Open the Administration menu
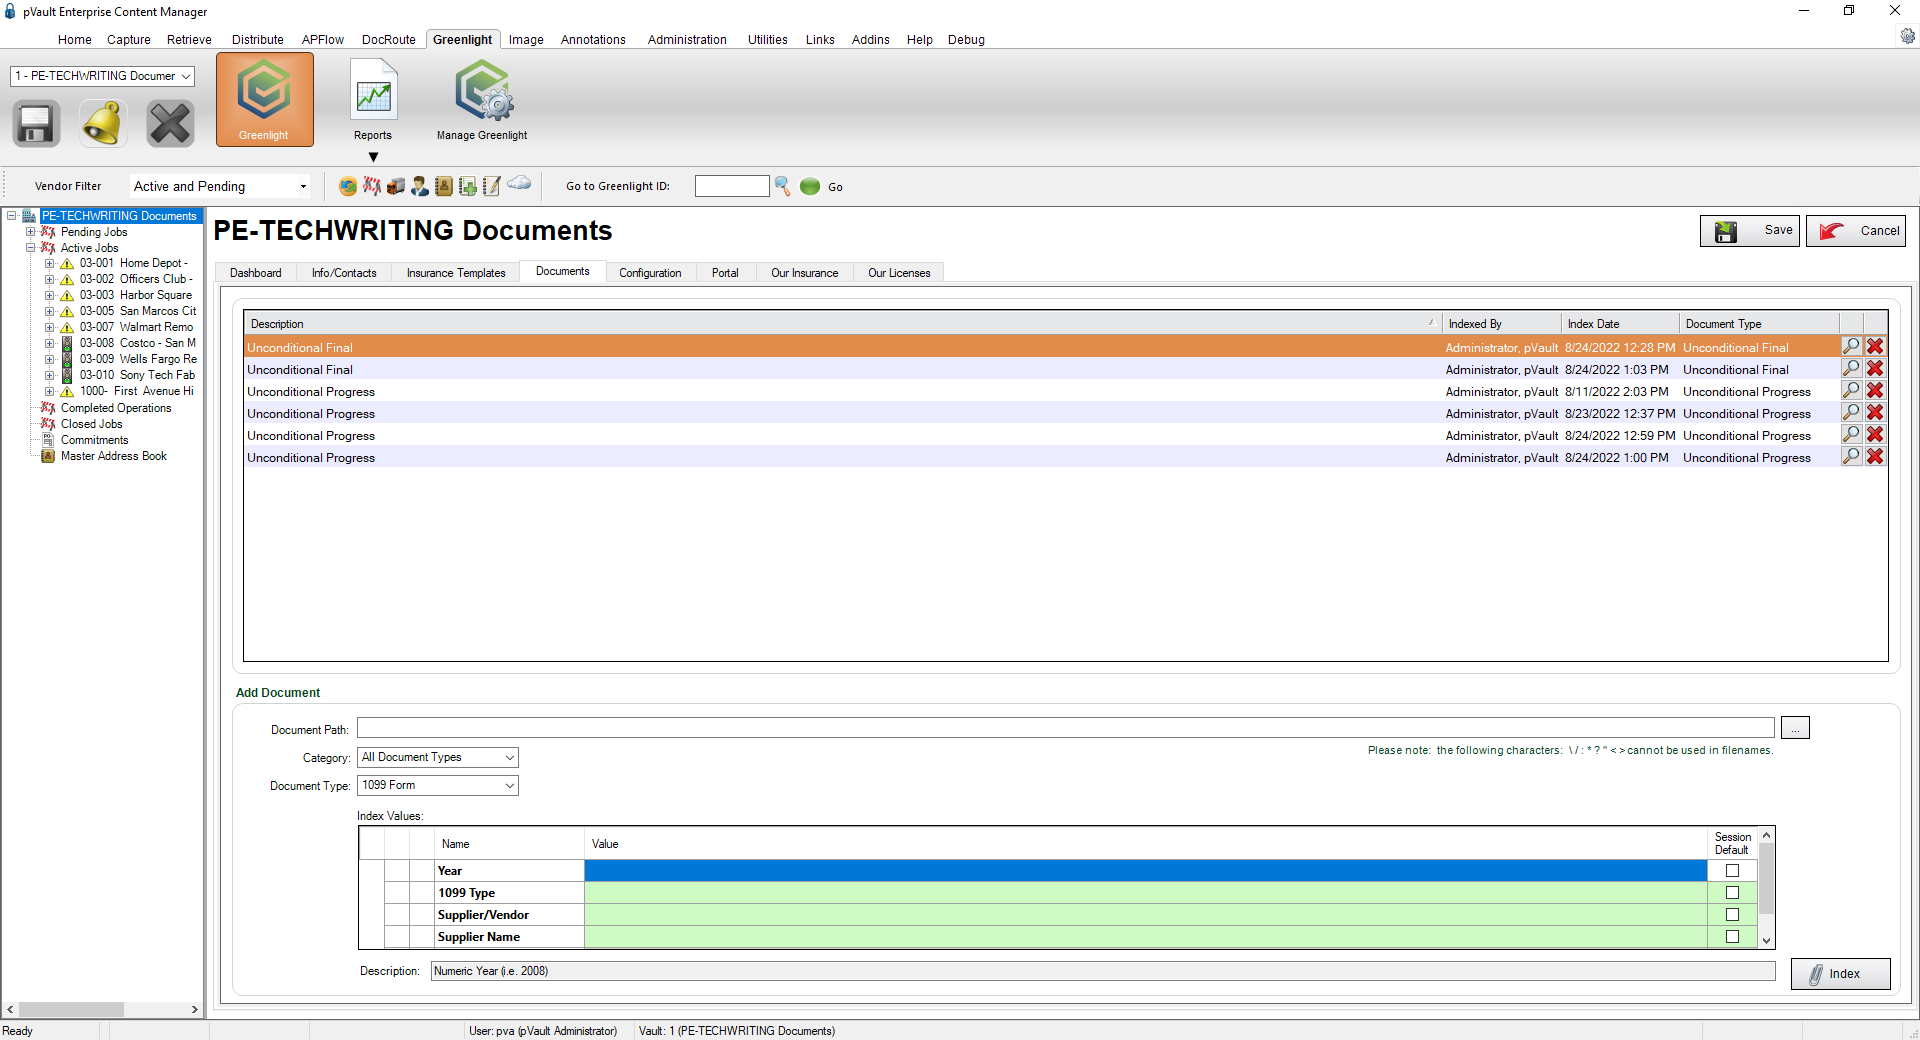The image size is (1920, 1040). 687,40
